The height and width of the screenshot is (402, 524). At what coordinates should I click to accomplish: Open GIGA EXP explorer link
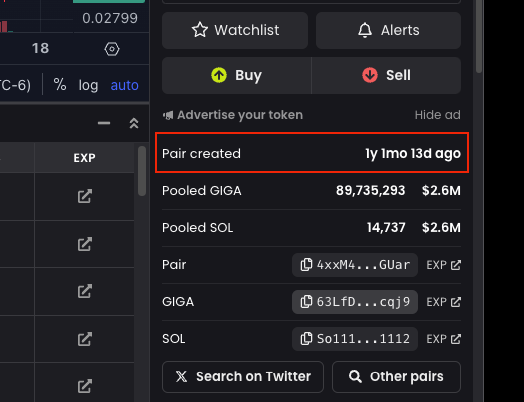coord(443,302)
